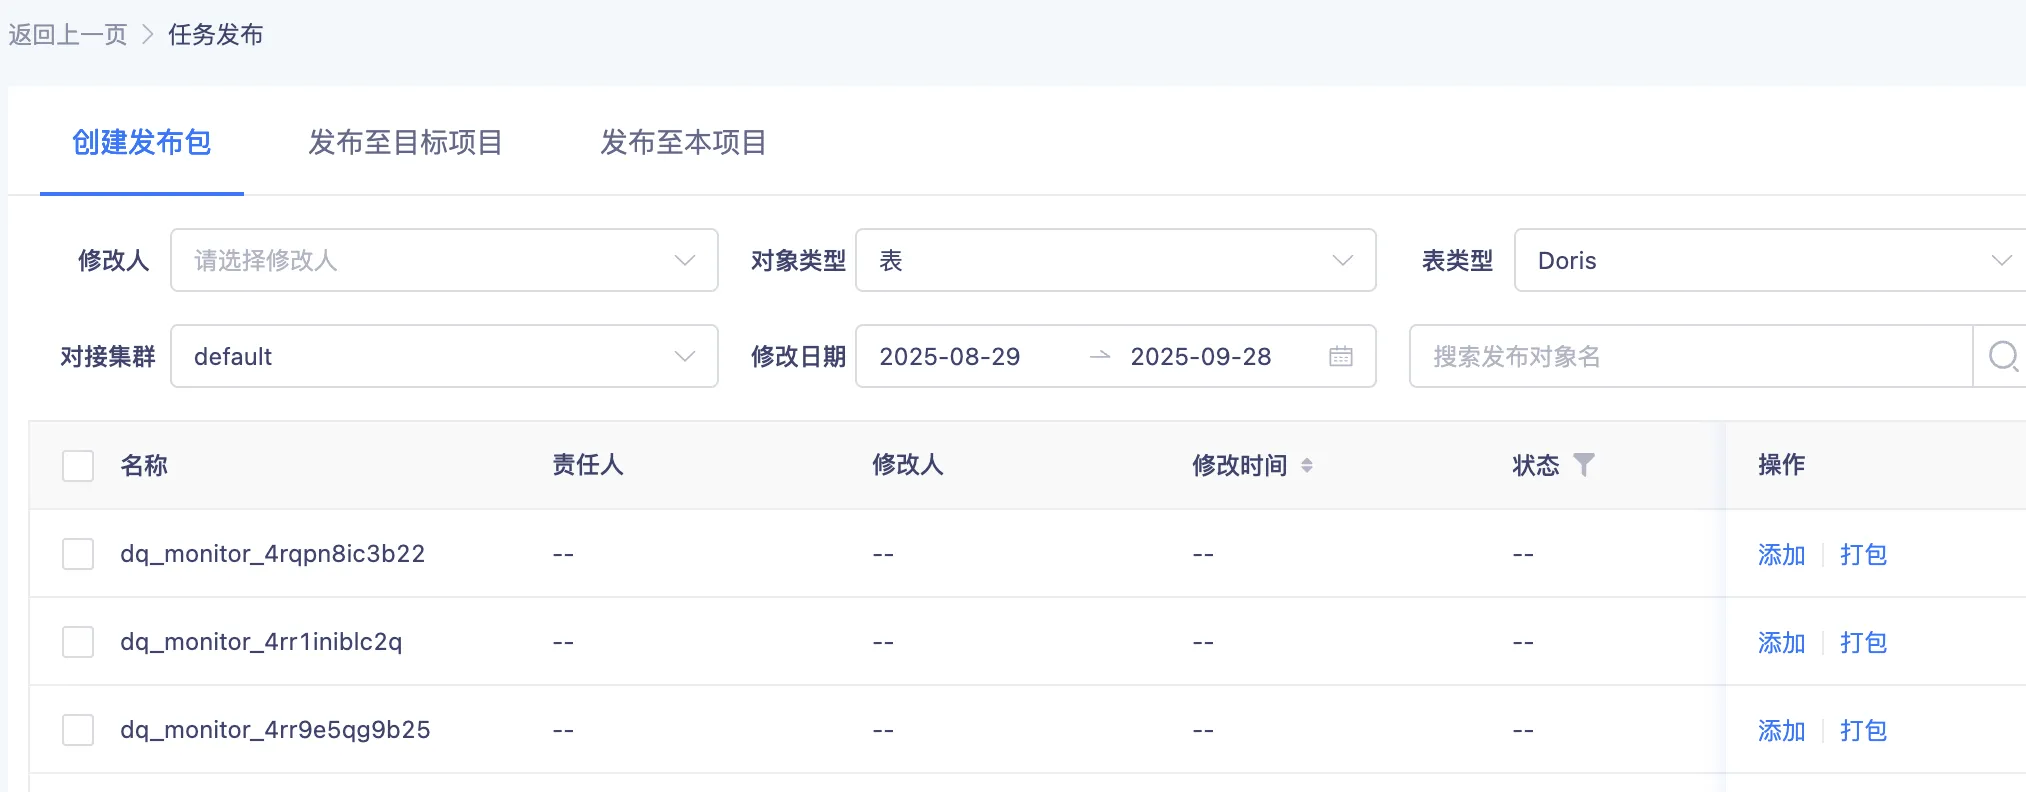Click 添加 for dq_monitor_4rqpn8ic3b22
The width and height of the screenshot is (2026, 792).
[x=1781, y=555]
